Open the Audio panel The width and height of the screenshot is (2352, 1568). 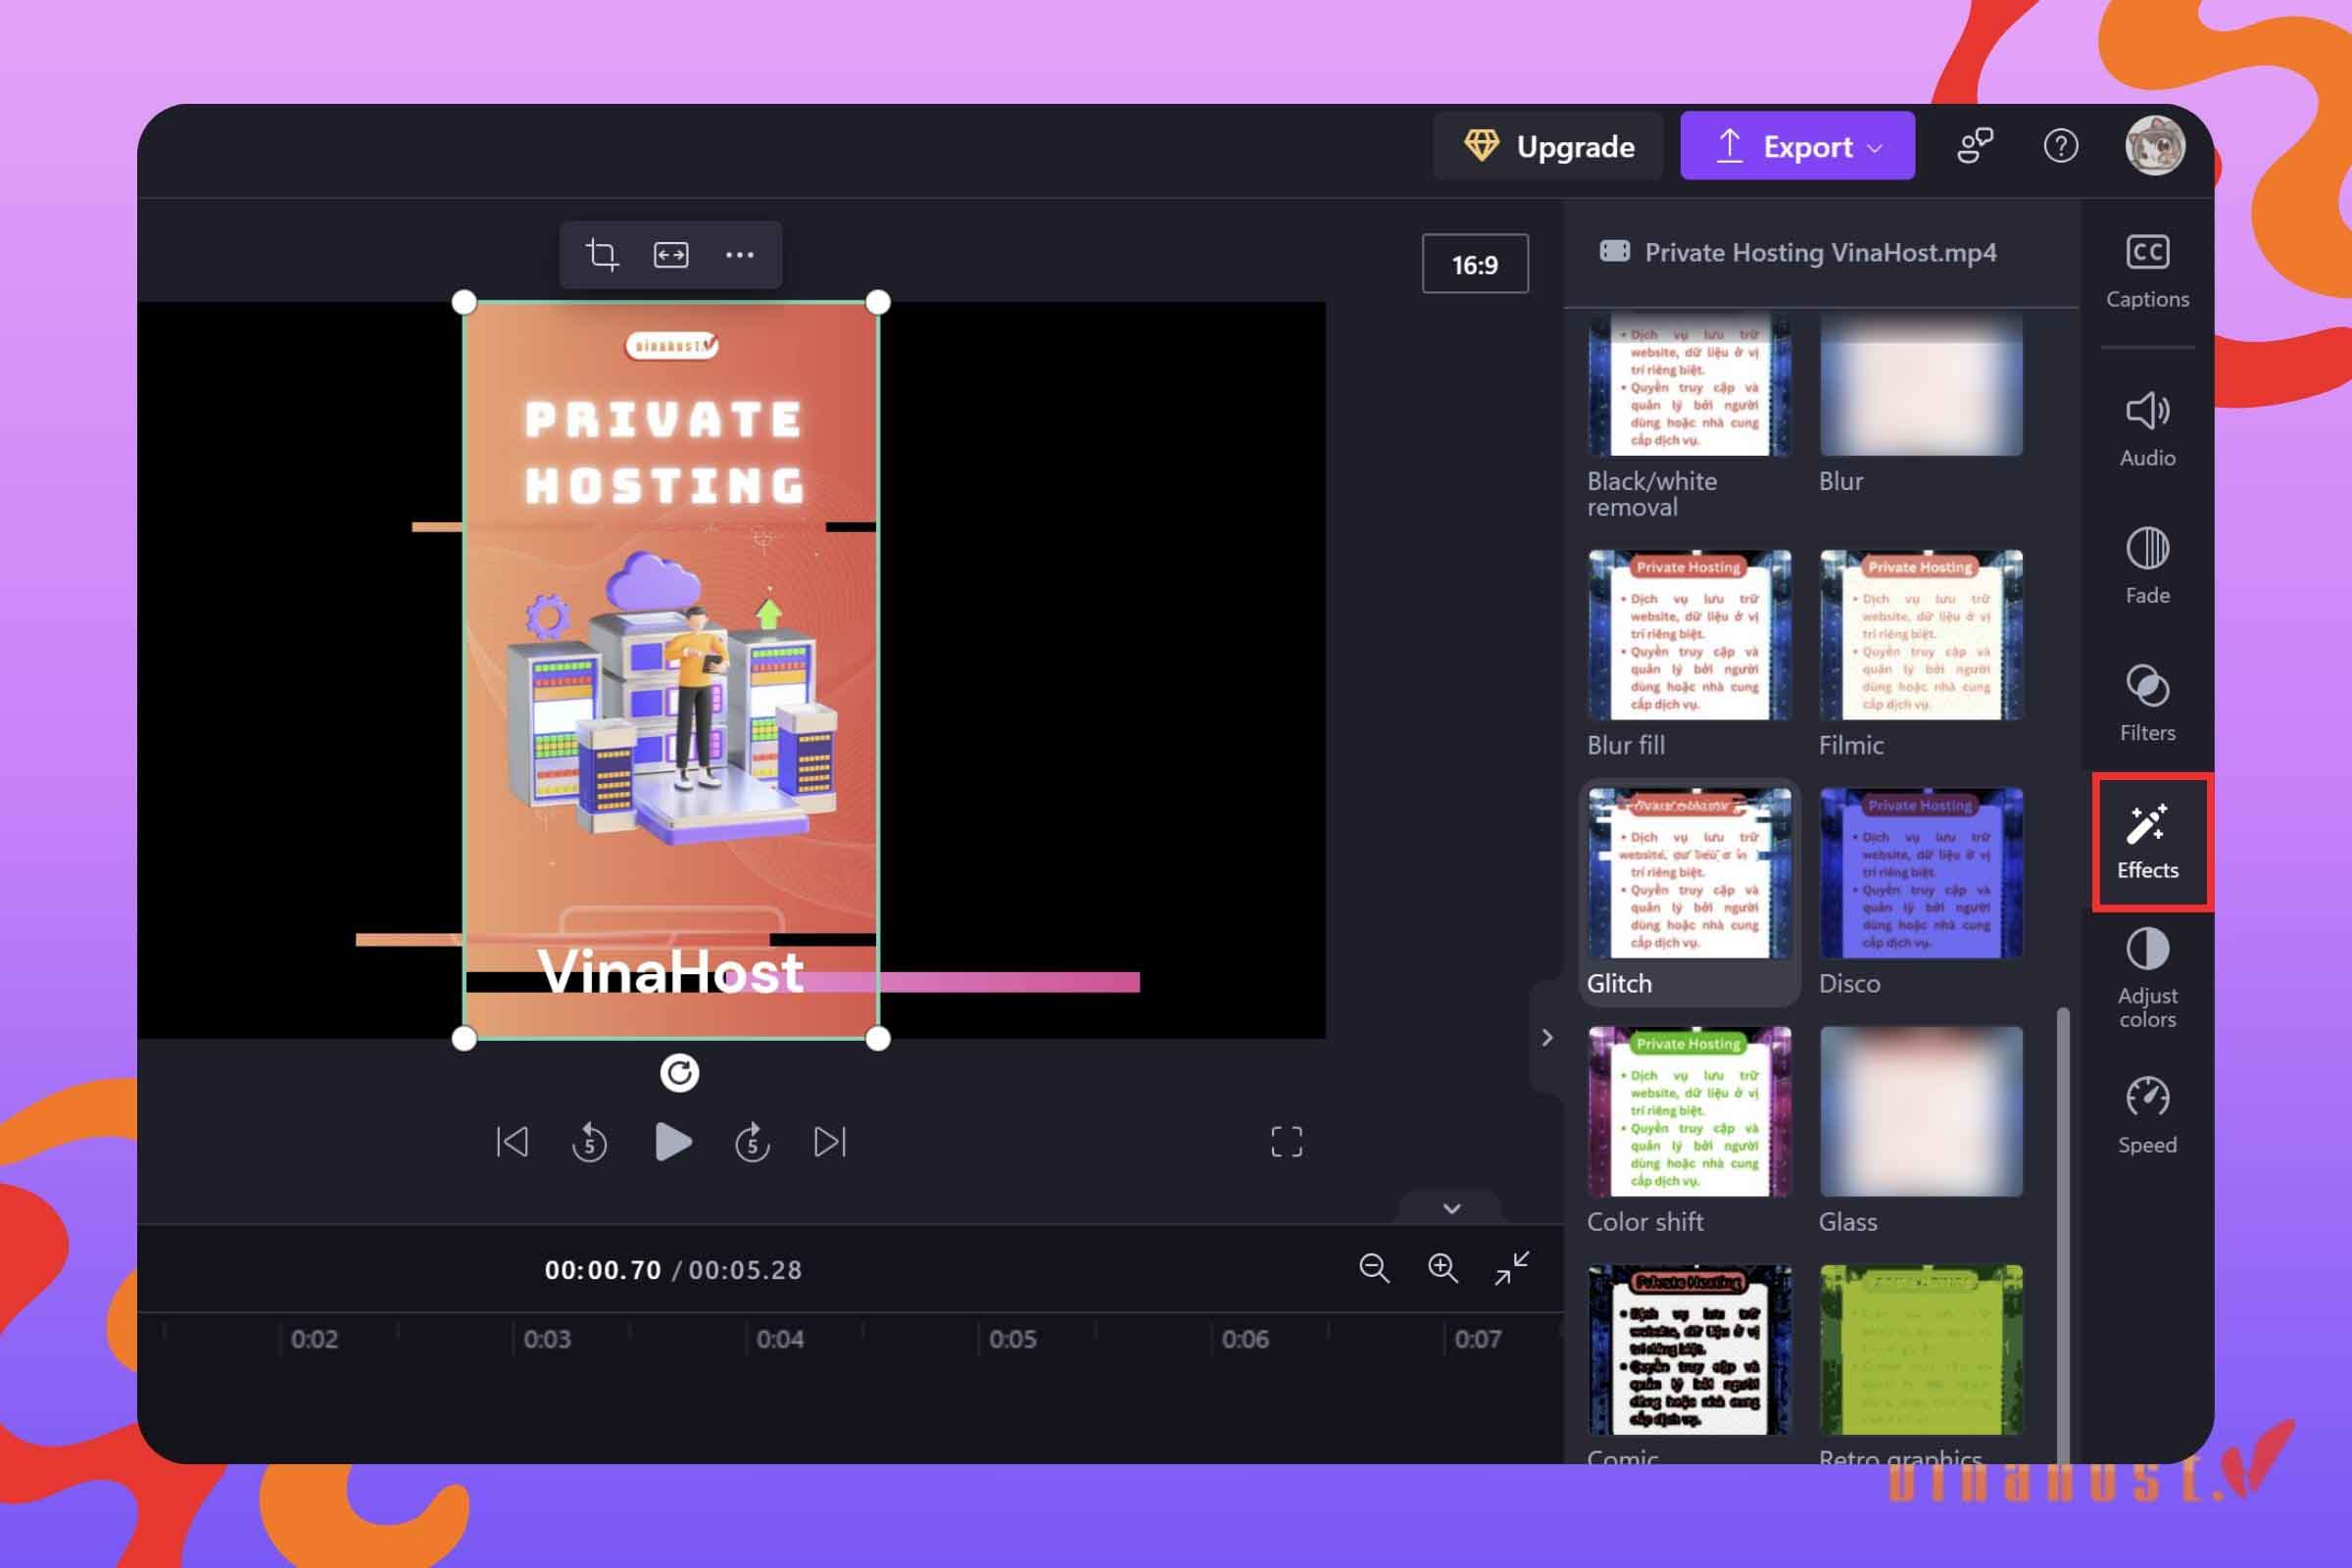[x=2147, y=429]
